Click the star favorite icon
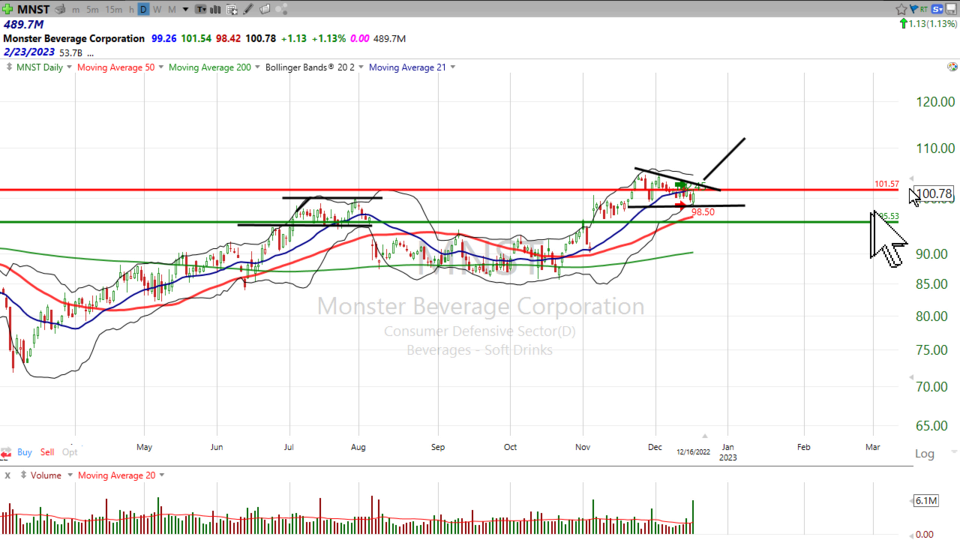Viewport: 960px width, 540px height. coord(902,9)
